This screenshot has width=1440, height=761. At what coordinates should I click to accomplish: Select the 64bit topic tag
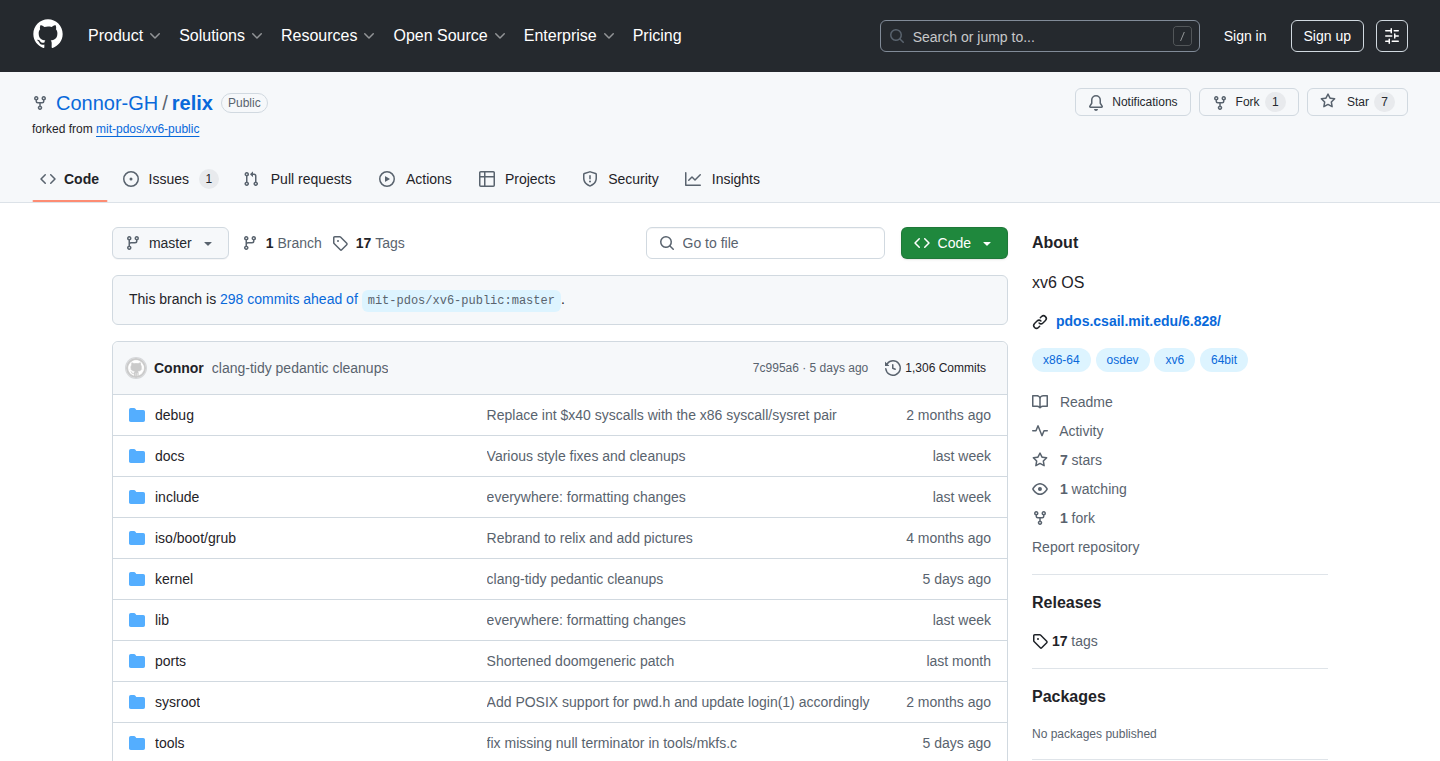click(1224, 360)
